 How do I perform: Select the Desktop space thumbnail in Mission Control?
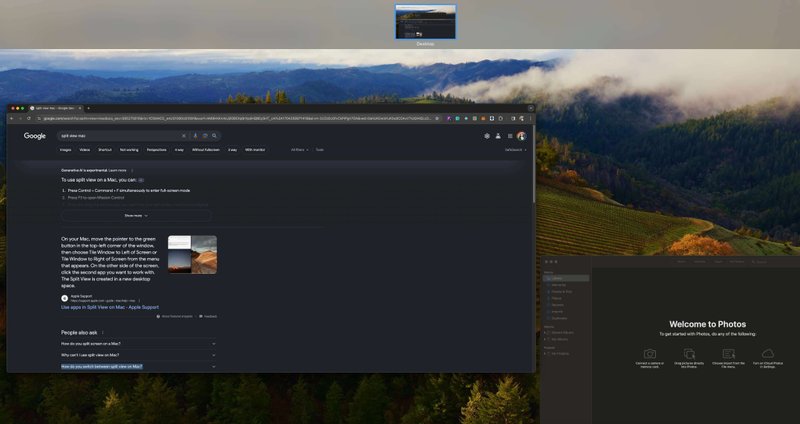click(425, 22)
